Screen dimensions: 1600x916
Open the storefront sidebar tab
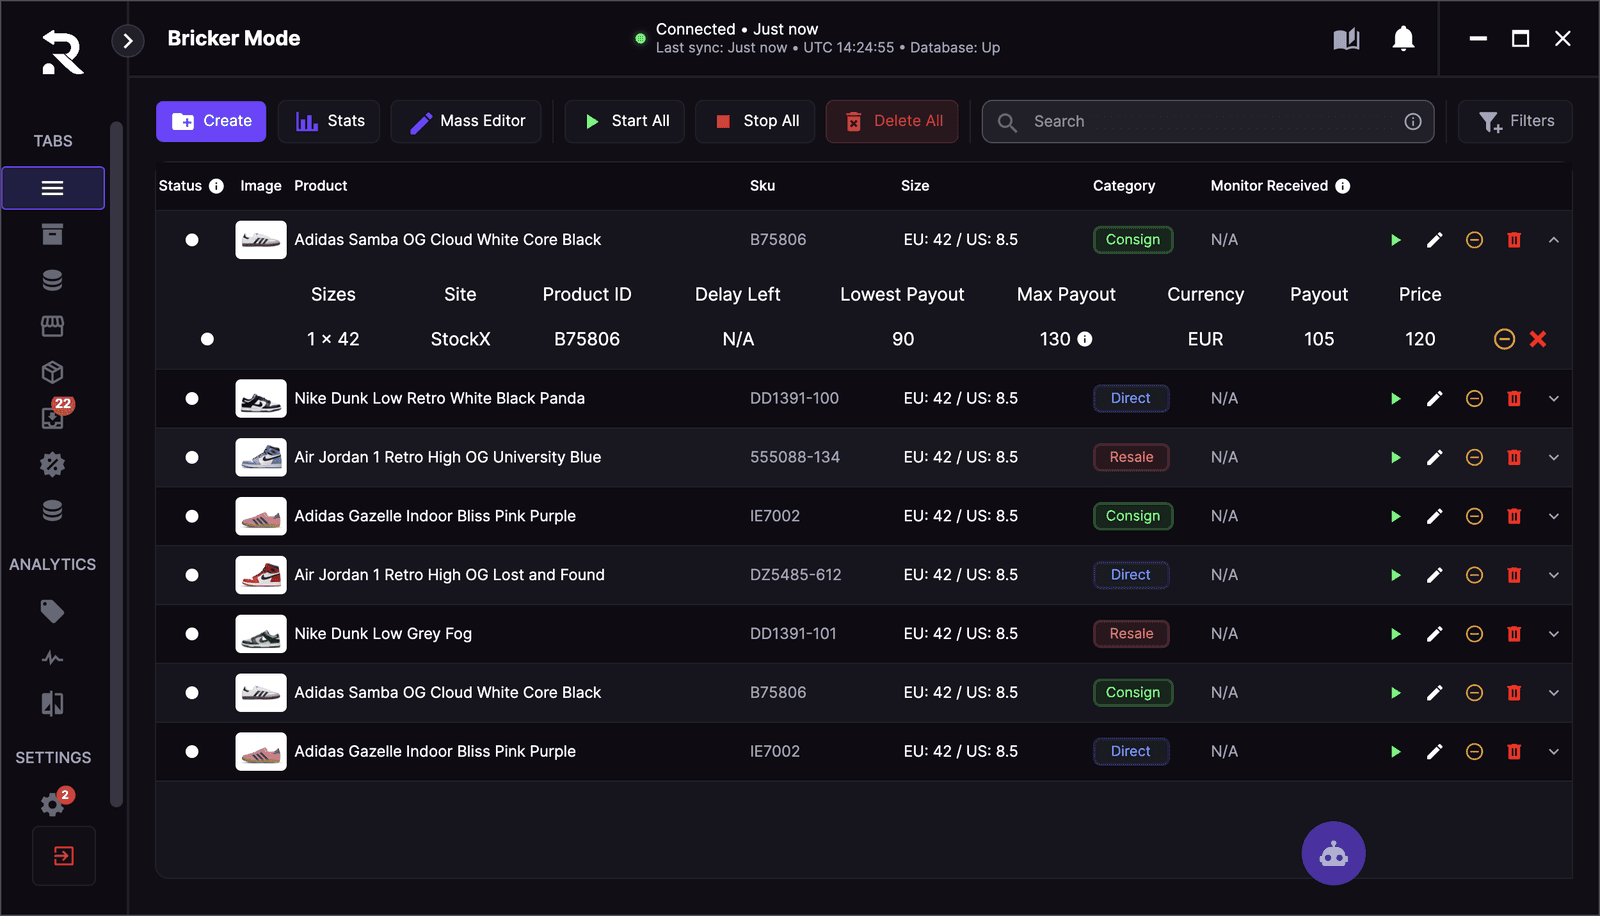click(x=53, y=326)
